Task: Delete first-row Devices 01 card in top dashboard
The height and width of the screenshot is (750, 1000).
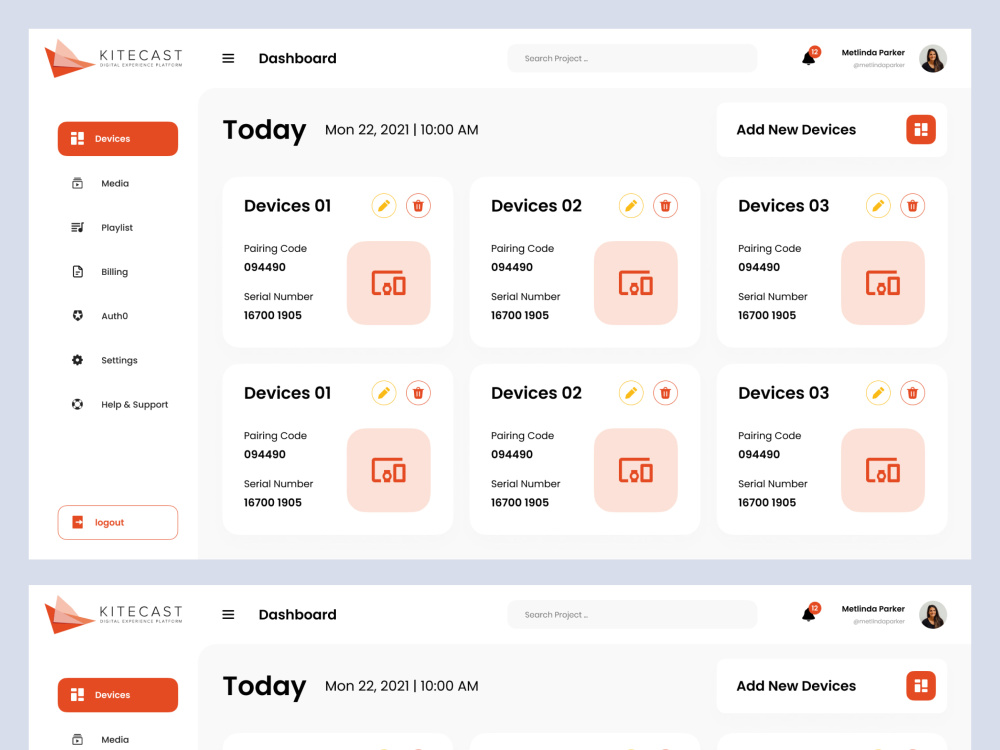Action: [418, 206]
